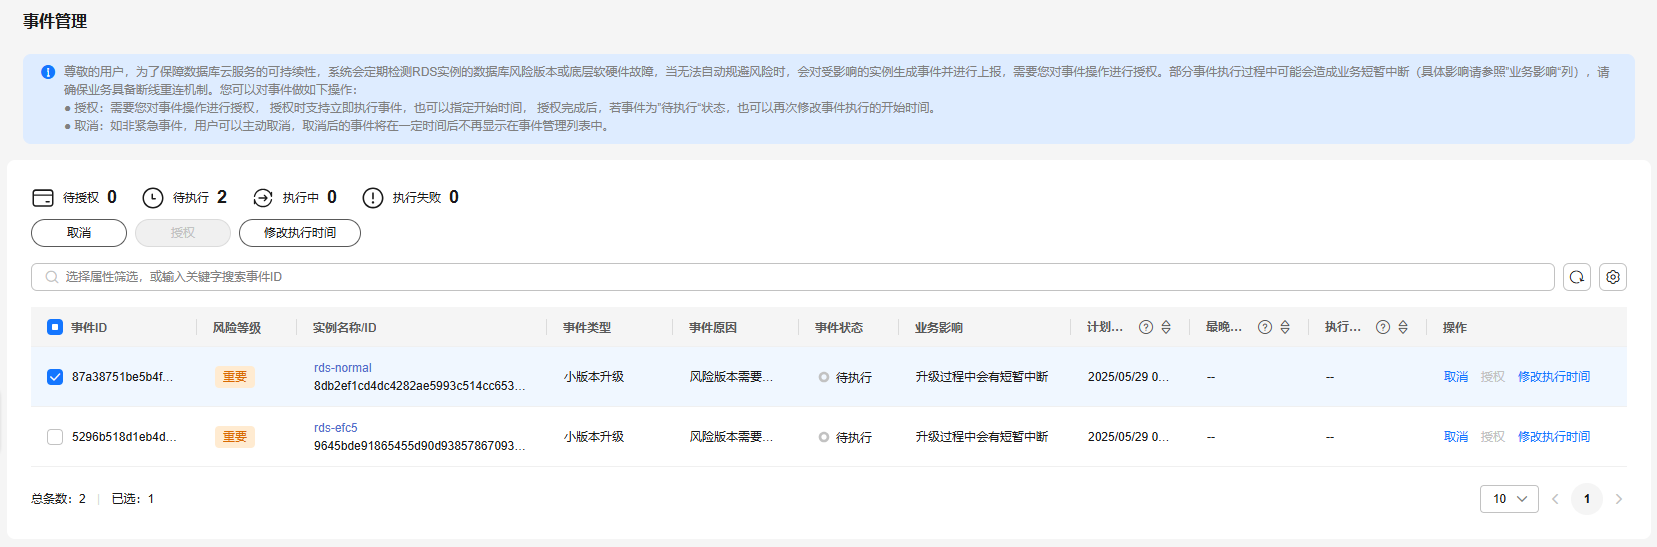The width and height of the screenshot is (1657, 547).
Task: Click help icon next to 执行 column
Action: click(1383, 327)
